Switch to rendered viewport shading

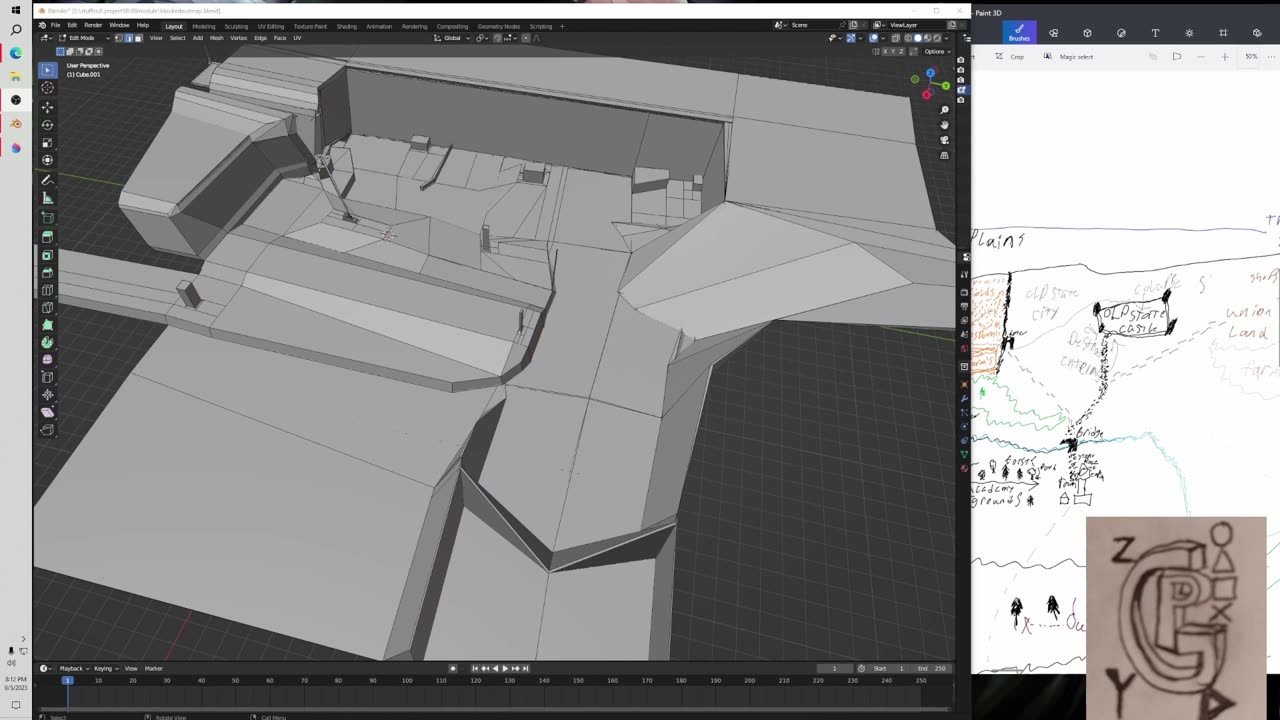936,38
